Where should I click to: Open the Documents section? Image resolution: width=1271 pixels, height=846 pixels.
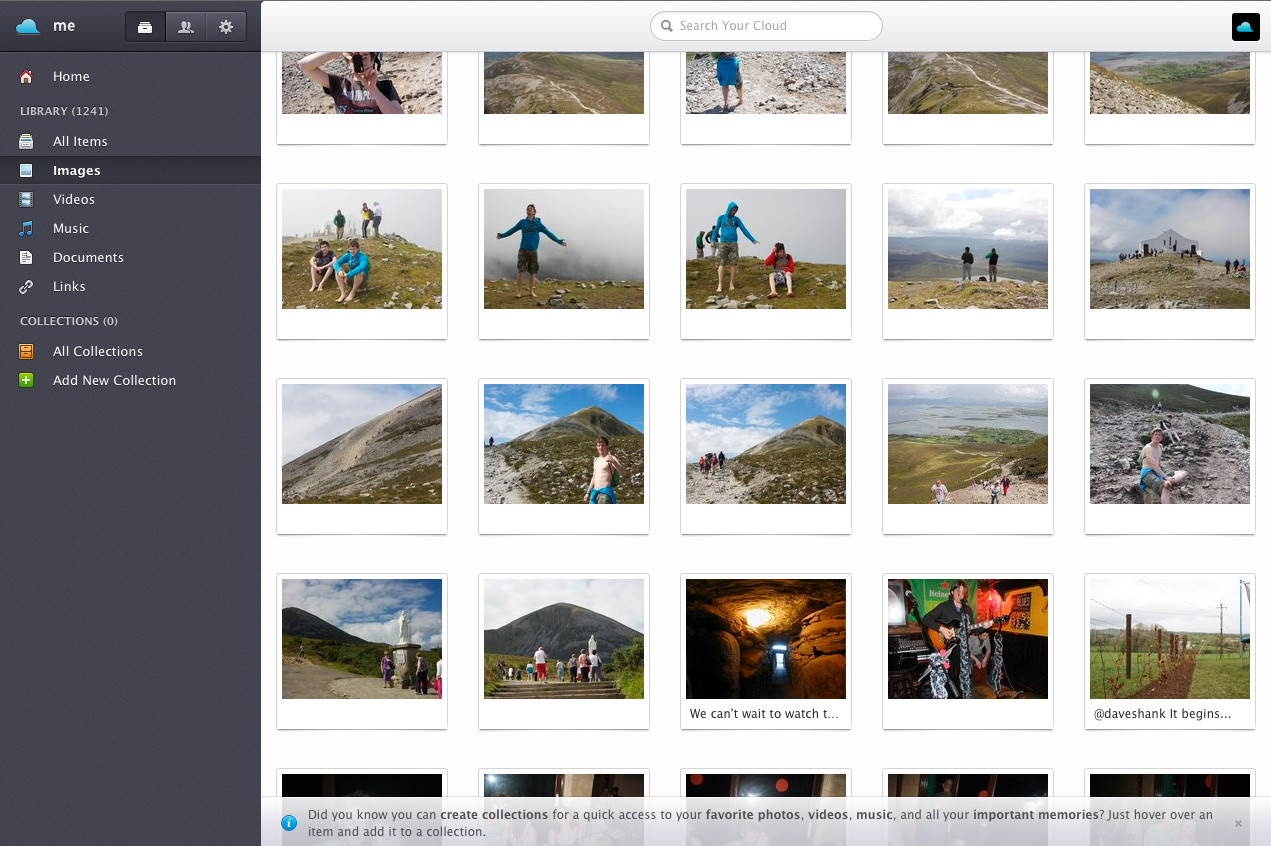(x=88, y=257)
